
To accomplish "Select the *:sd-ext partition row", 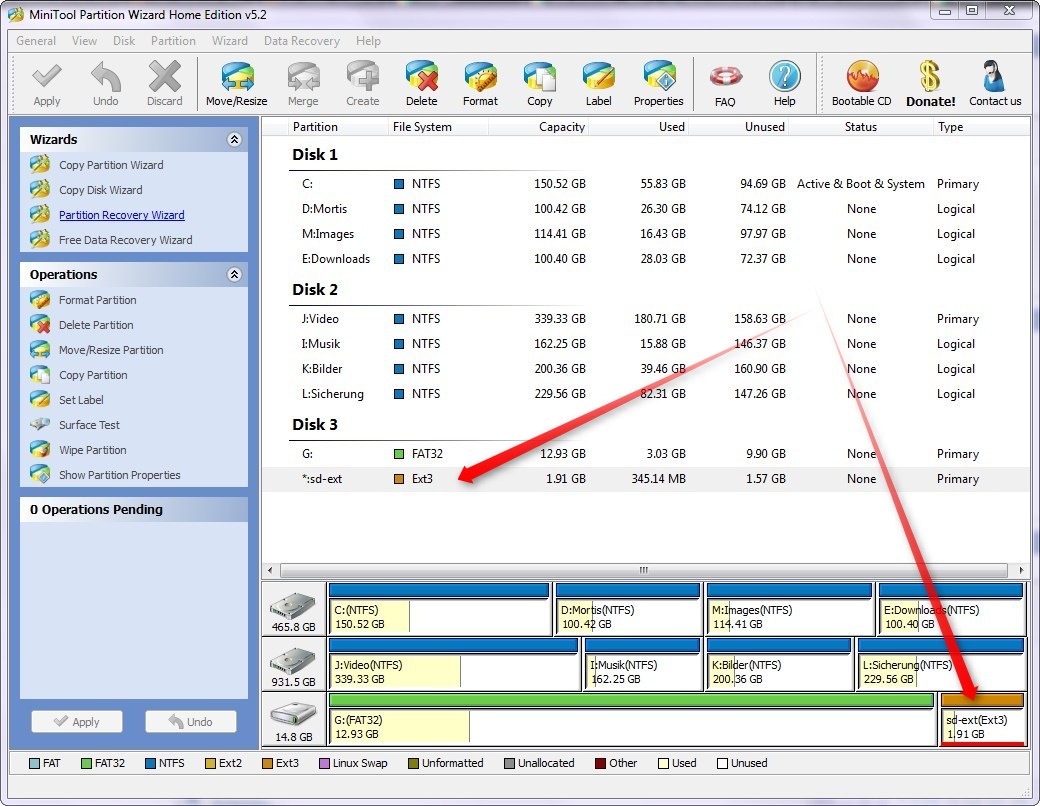I will pyautogui.click(x=647, y=479).
